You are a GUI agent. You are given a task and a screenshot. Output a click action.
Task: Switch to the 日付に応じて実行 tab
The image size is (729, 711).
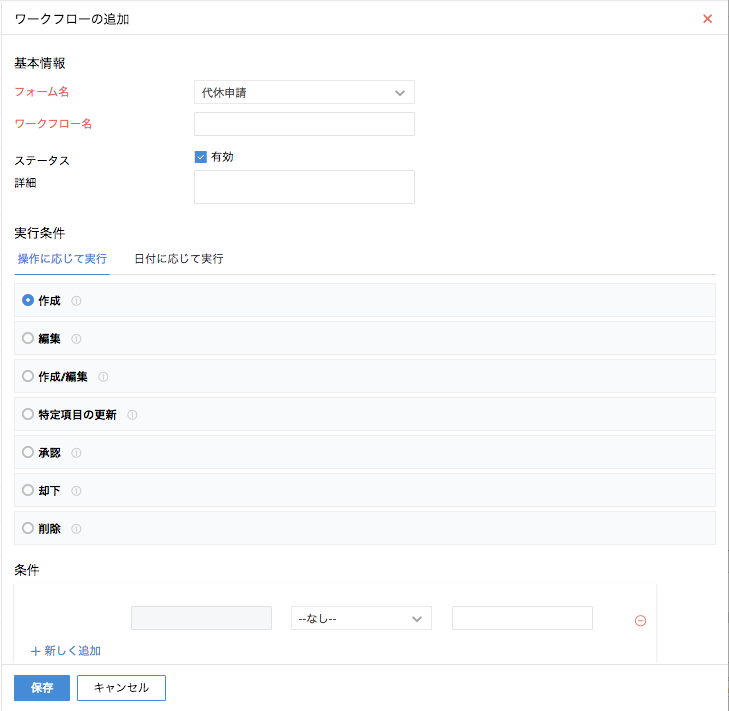tap(178, 259)
